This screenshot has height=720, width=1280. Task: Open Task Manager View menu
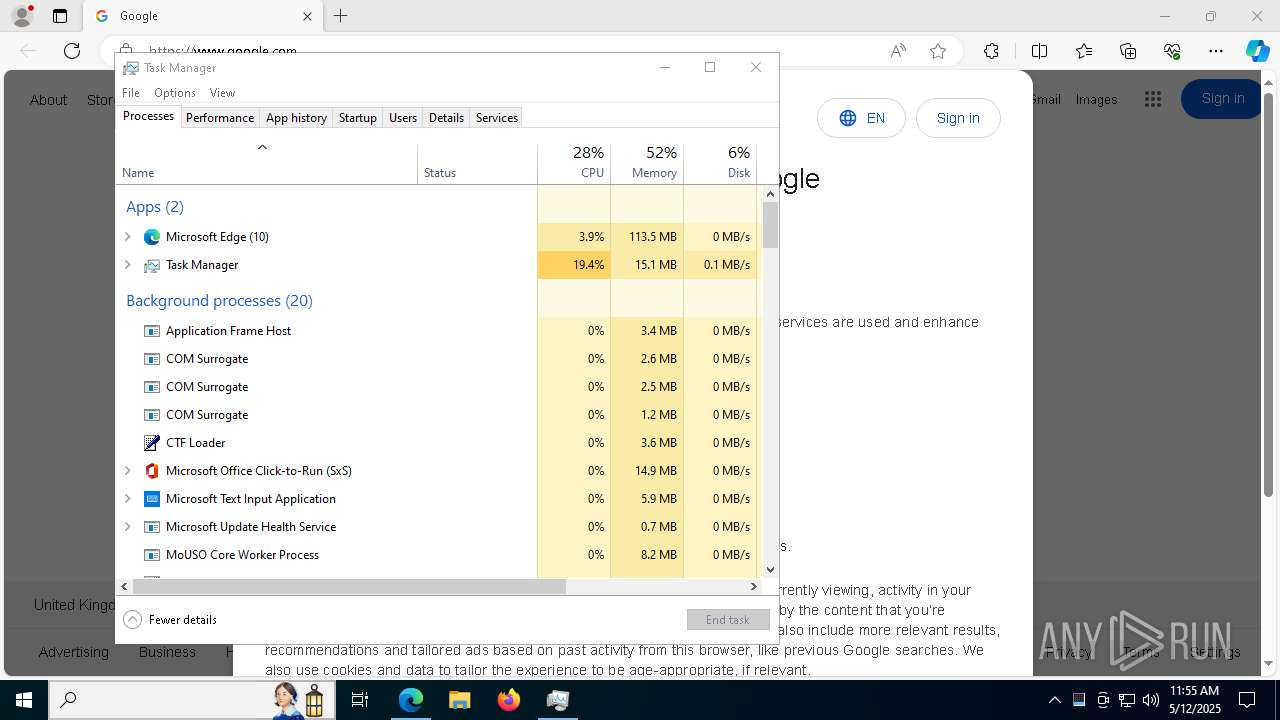[222, 92]
